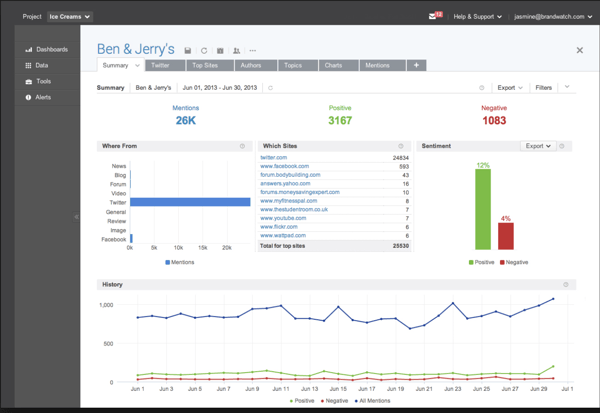Click the options icon in History header
600x413 pixels.
point(566,284)
